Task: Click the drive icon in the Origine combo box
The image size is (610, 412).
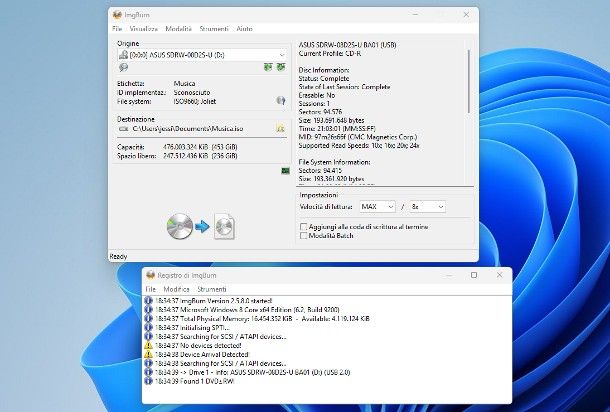Action: (x=123, y=55)
